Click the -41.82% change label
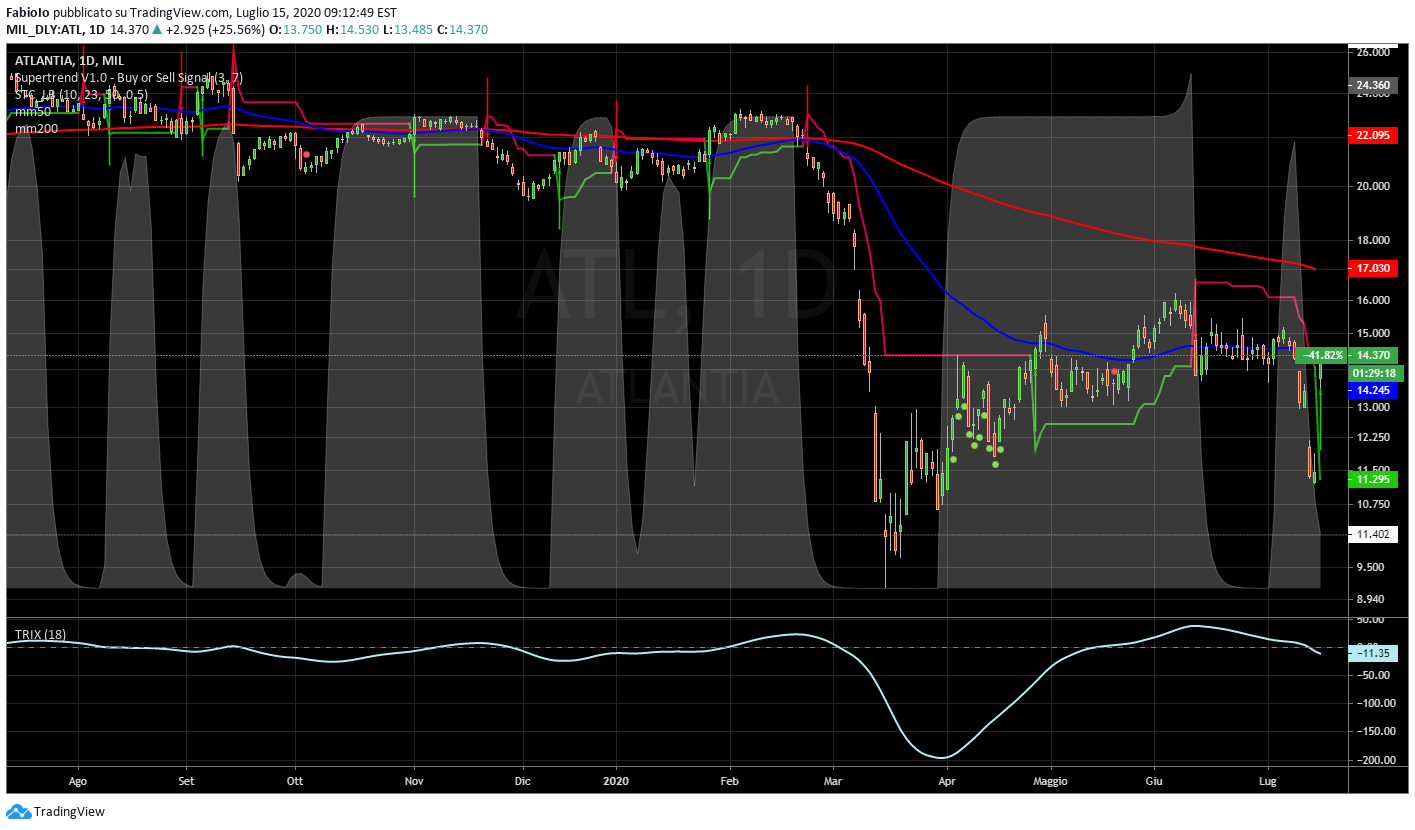 coord(1321,355)
